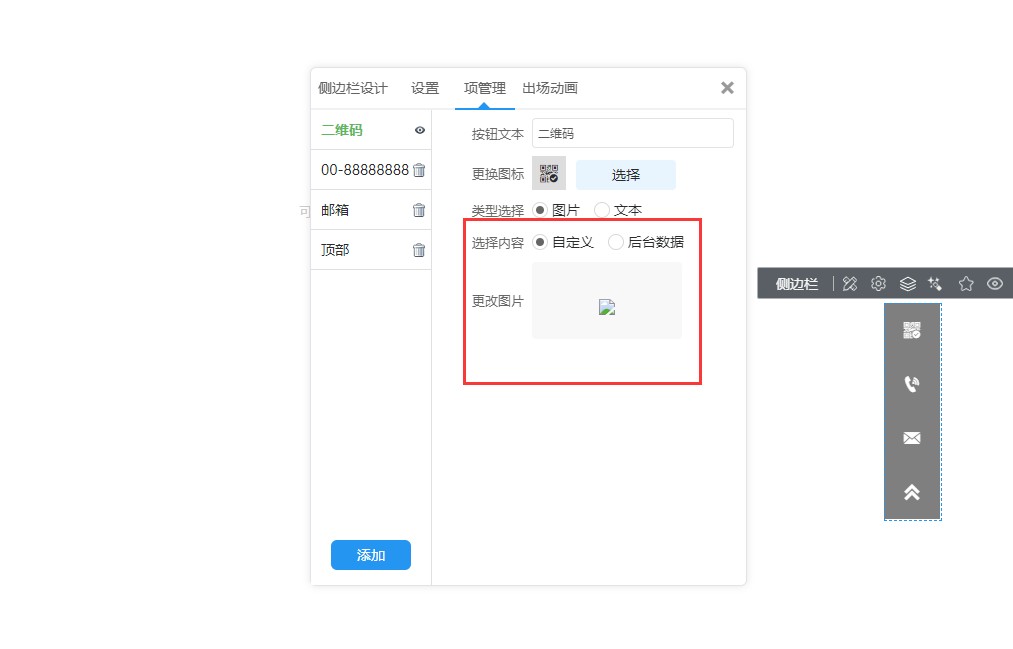Toggle eye icon in 侧边栏 toolbar
The height and width of the screenshot is (649, 1013).
(x=994, y=284)
